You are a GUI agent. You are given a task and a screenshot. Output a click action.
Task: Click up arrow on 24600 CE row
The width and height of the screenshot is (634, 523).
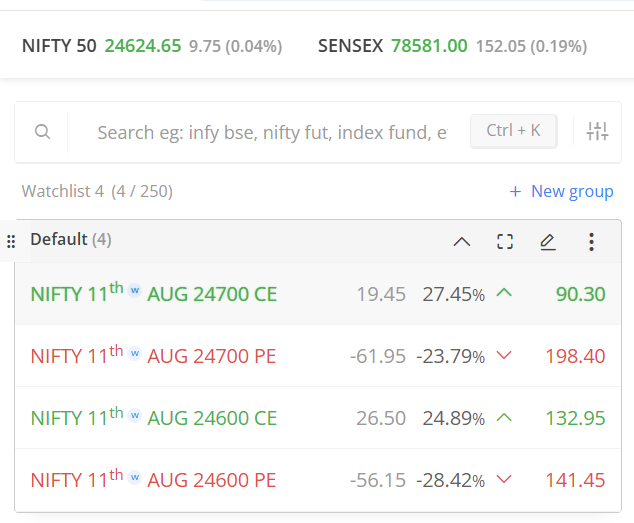click(504, 417)
